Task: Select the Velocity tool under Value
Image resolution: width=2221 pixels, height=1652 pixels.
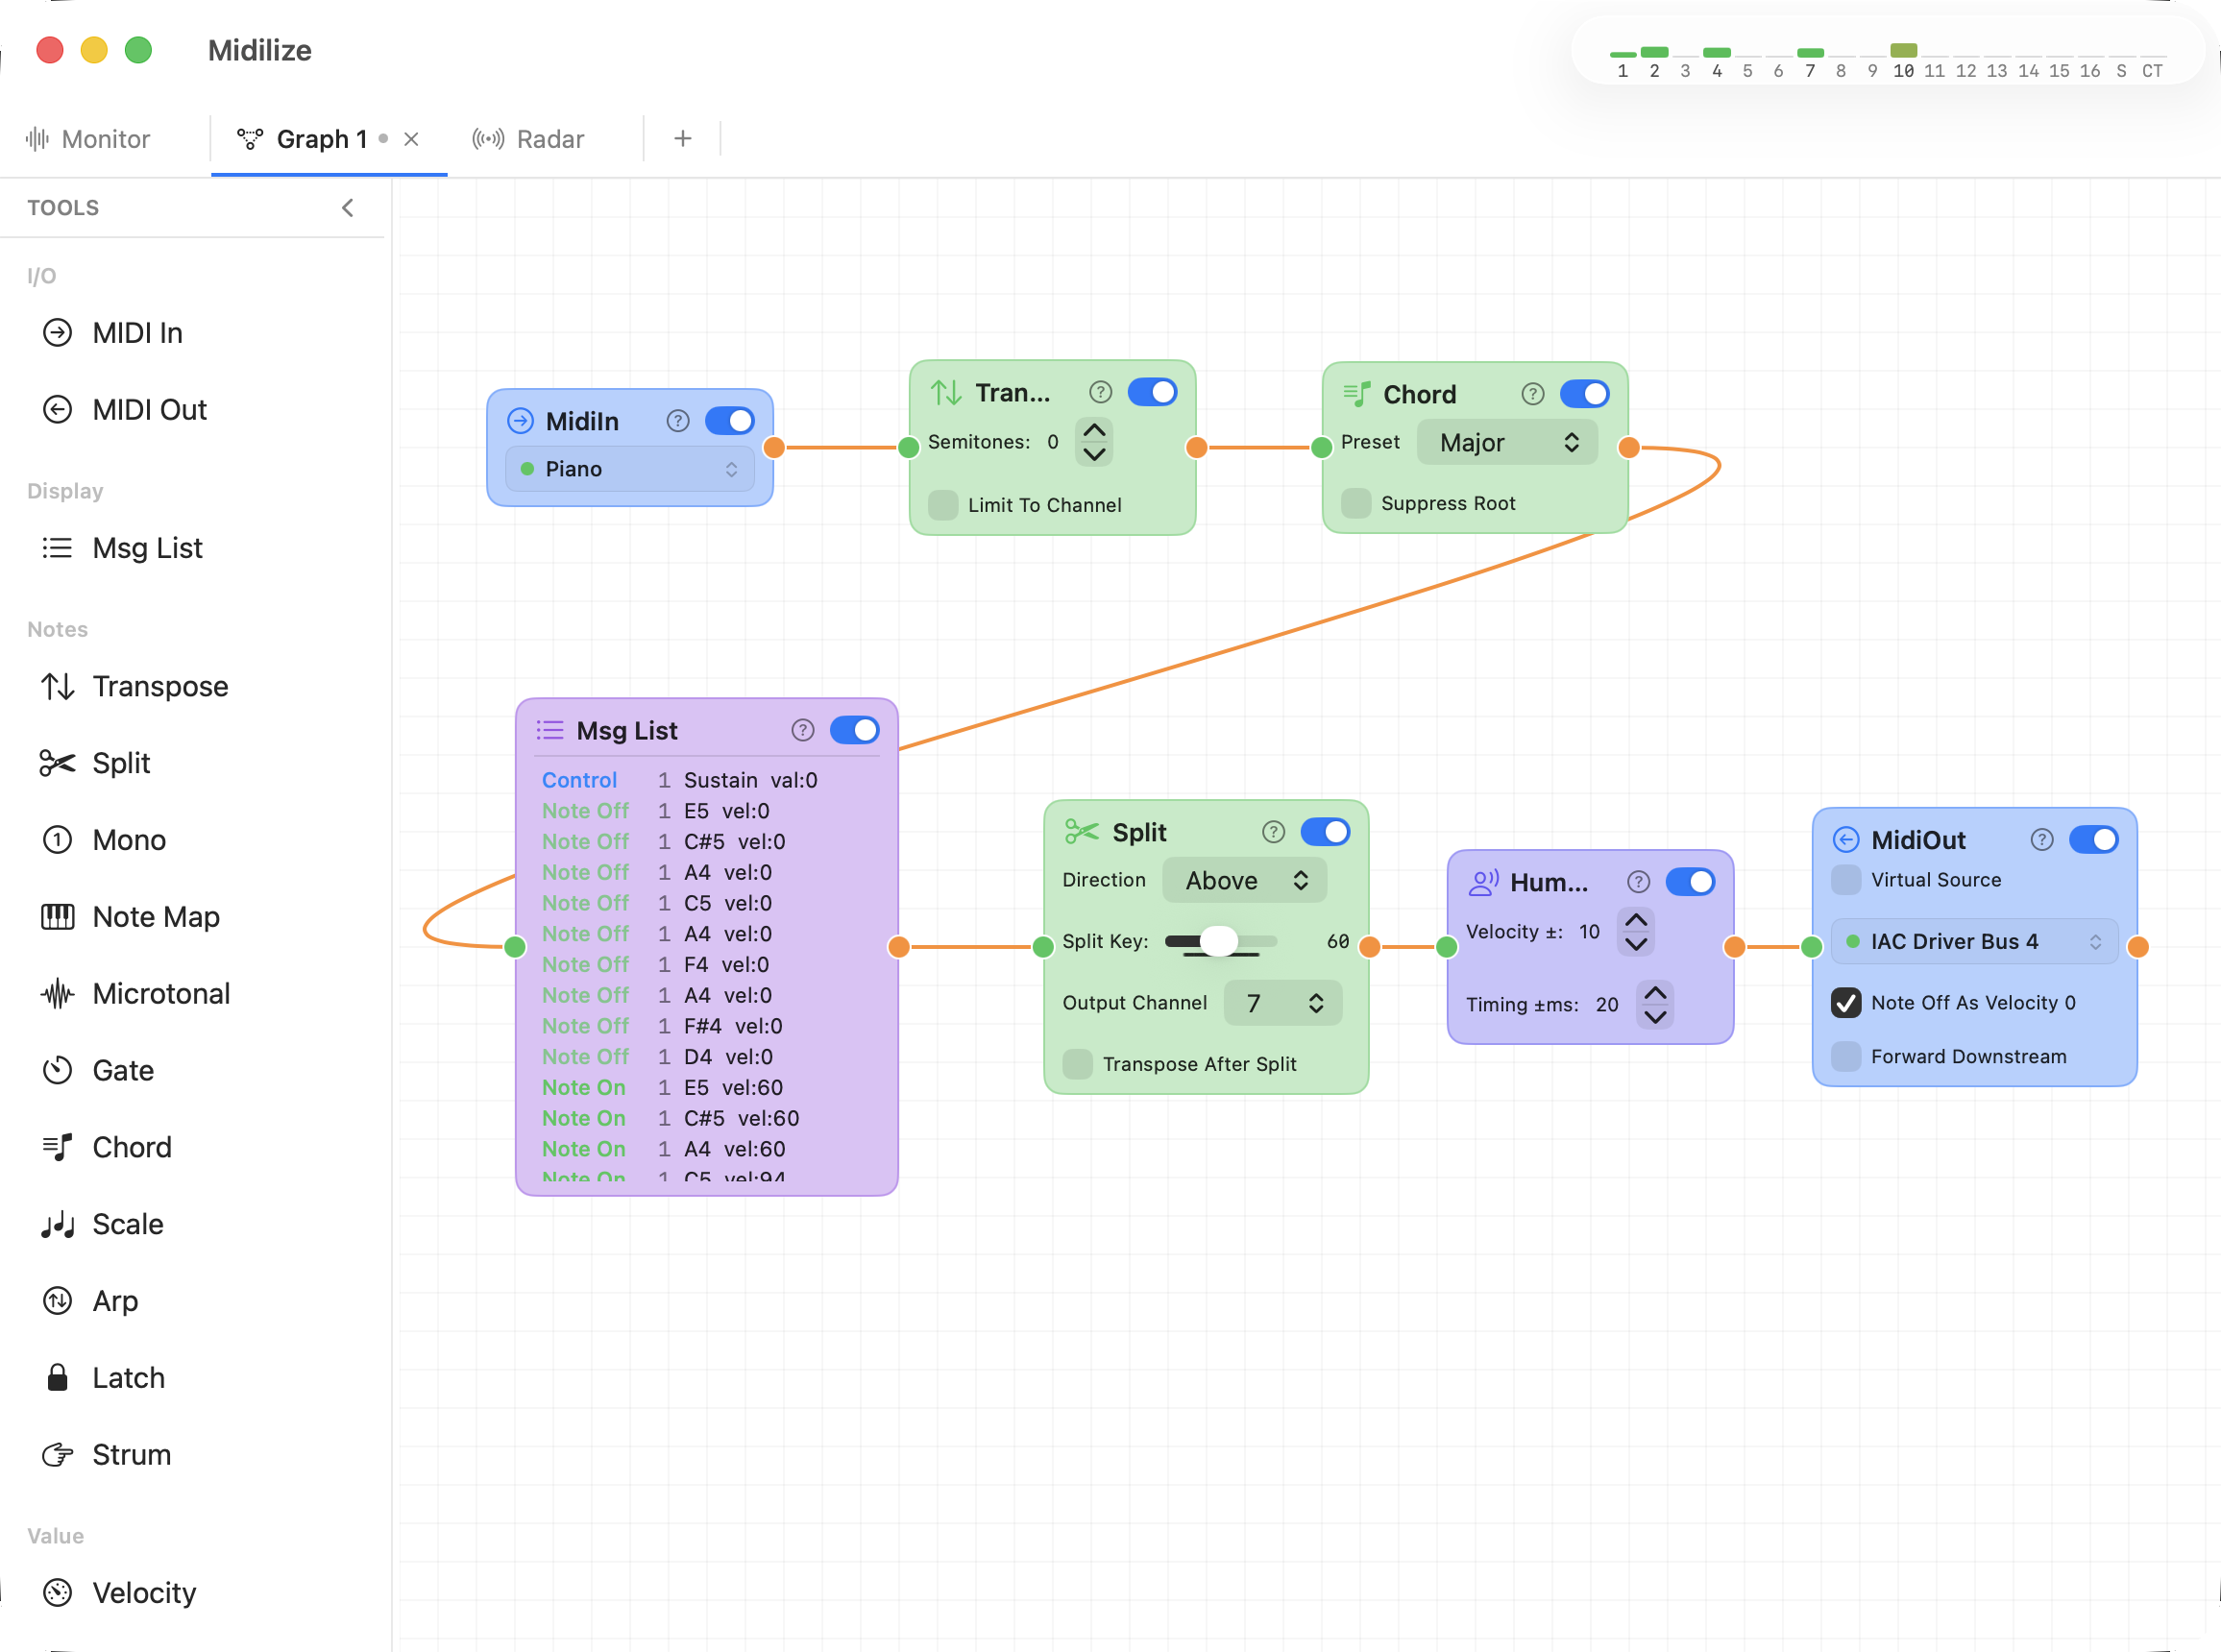Action: (x=144, y=1592)
